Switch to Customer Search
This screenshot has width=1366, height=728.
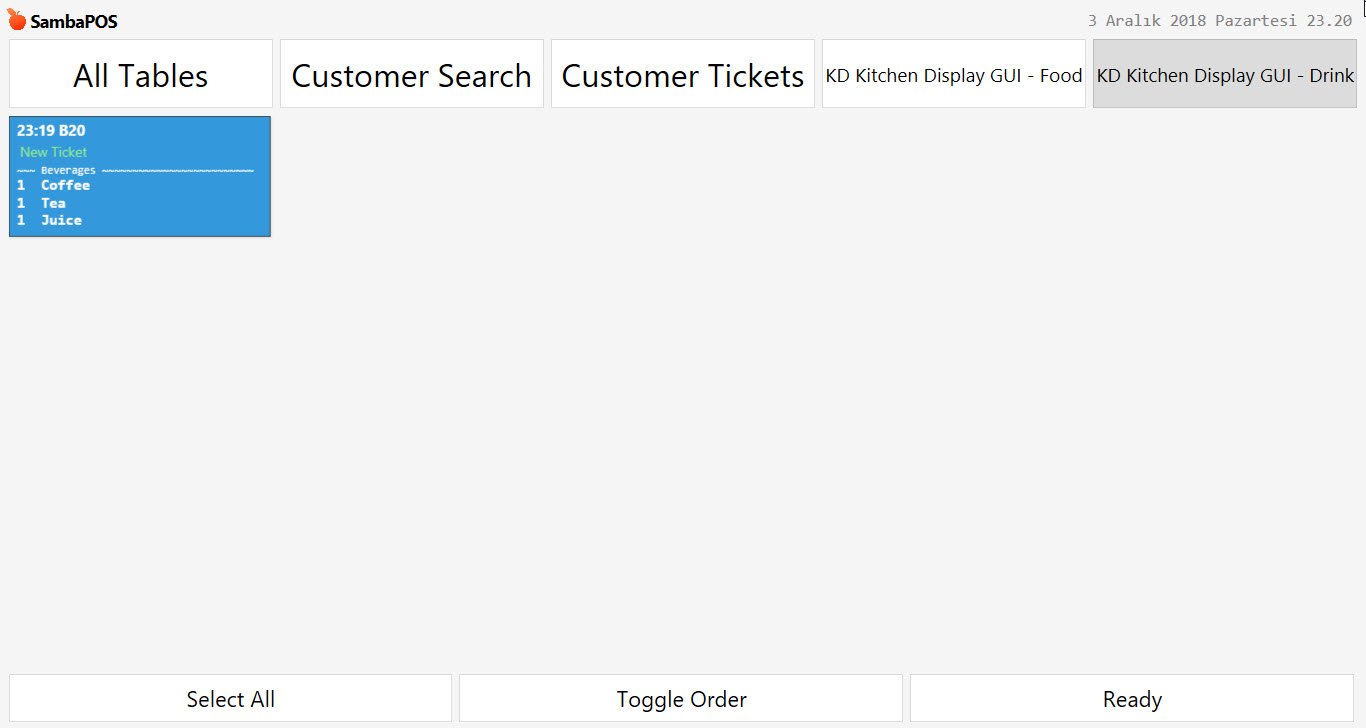412,75
